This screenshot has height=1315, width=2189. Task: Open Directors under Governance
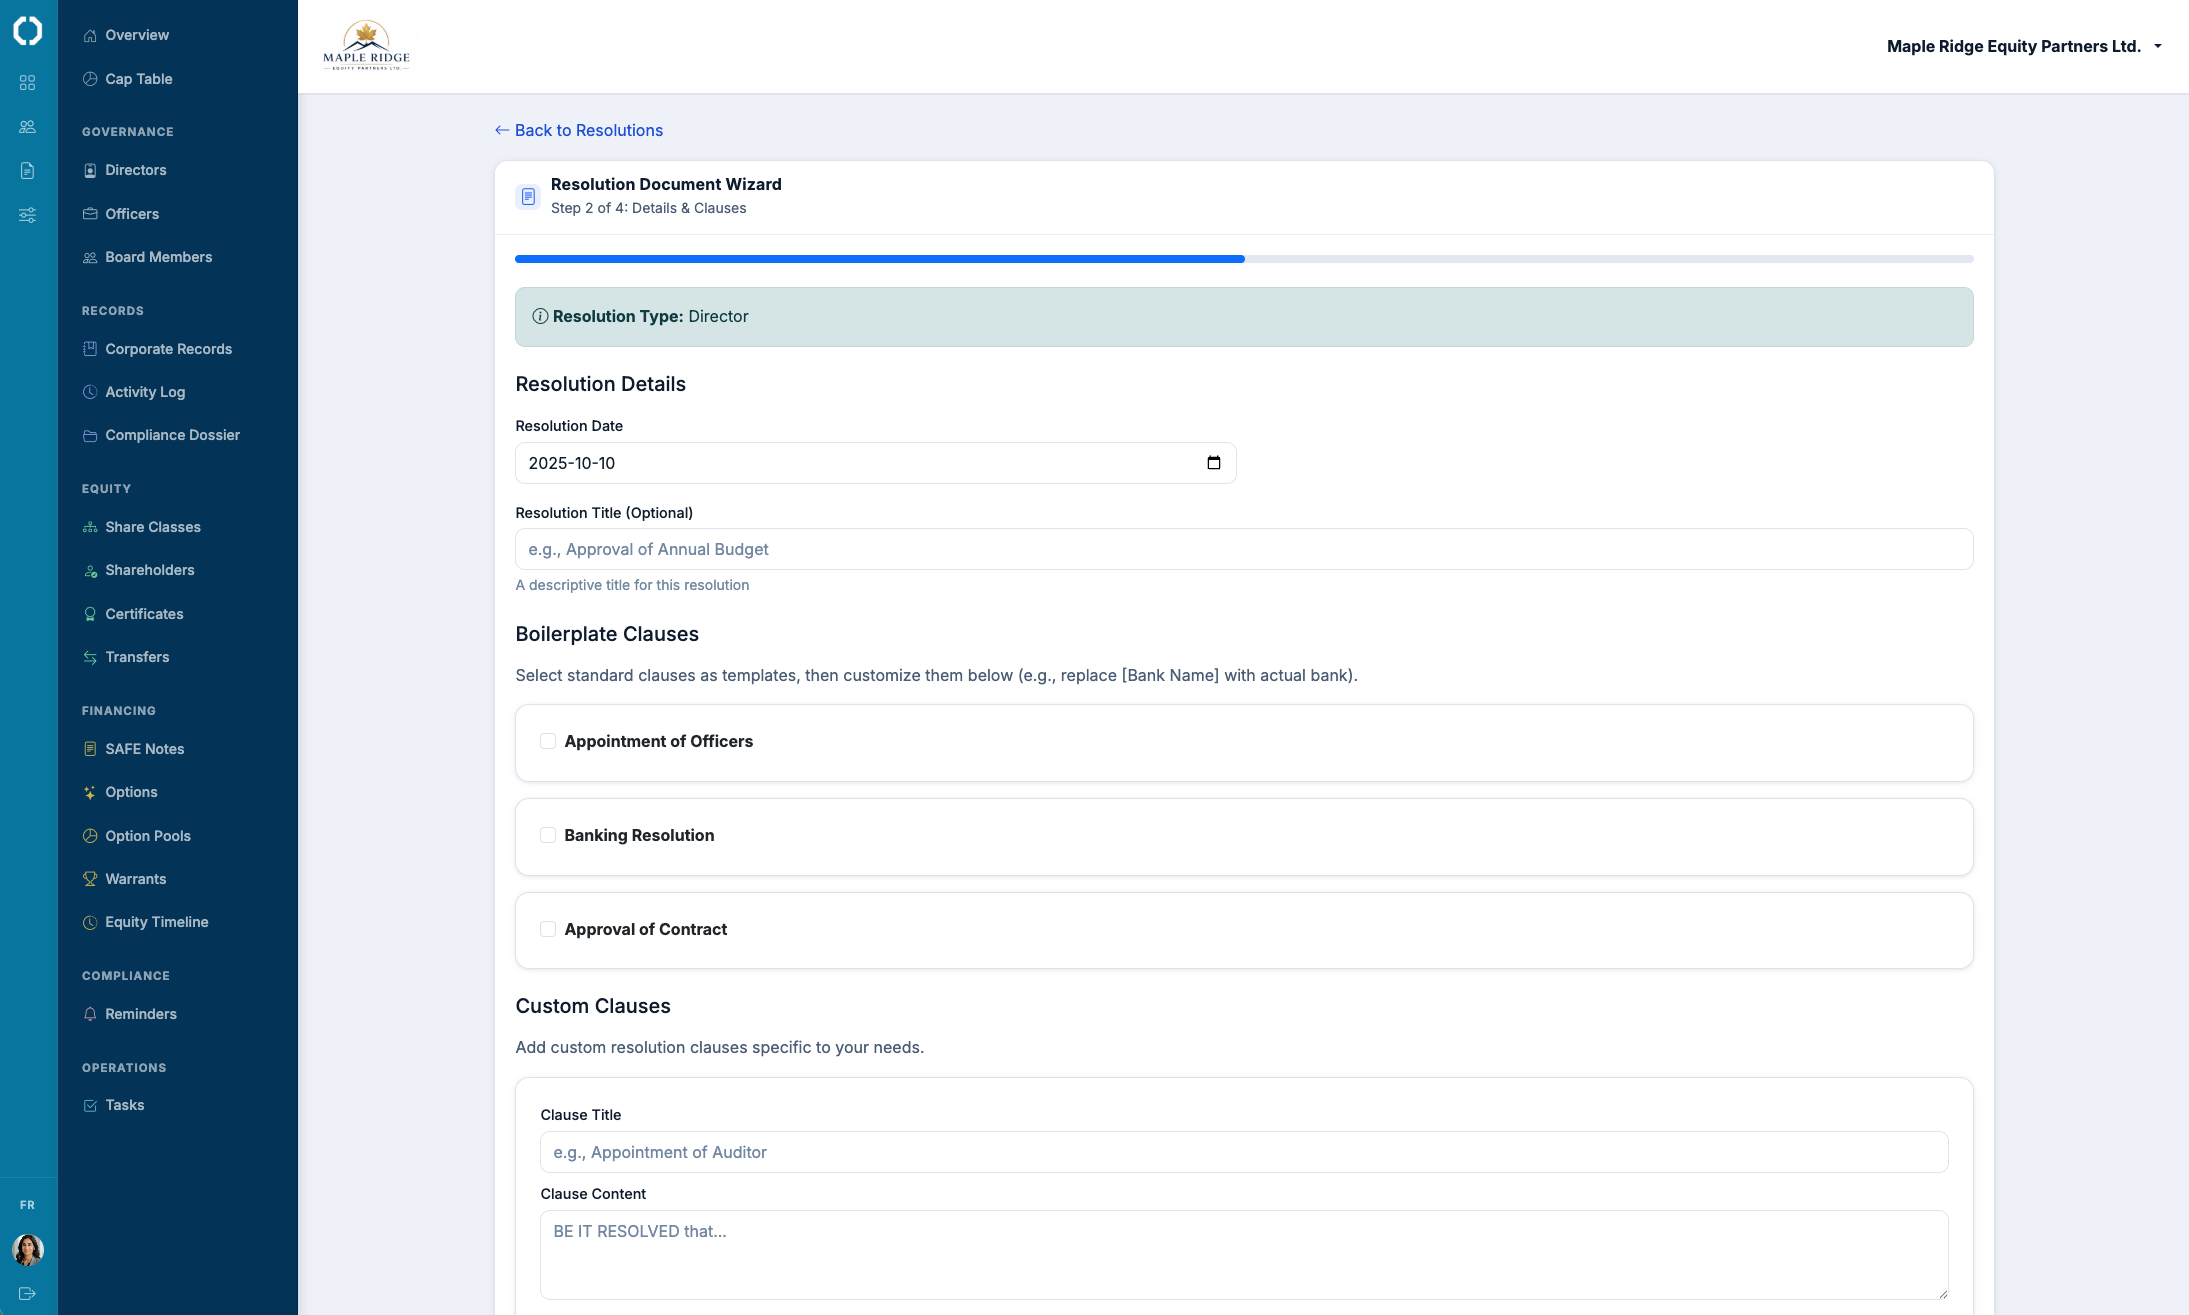136,170
